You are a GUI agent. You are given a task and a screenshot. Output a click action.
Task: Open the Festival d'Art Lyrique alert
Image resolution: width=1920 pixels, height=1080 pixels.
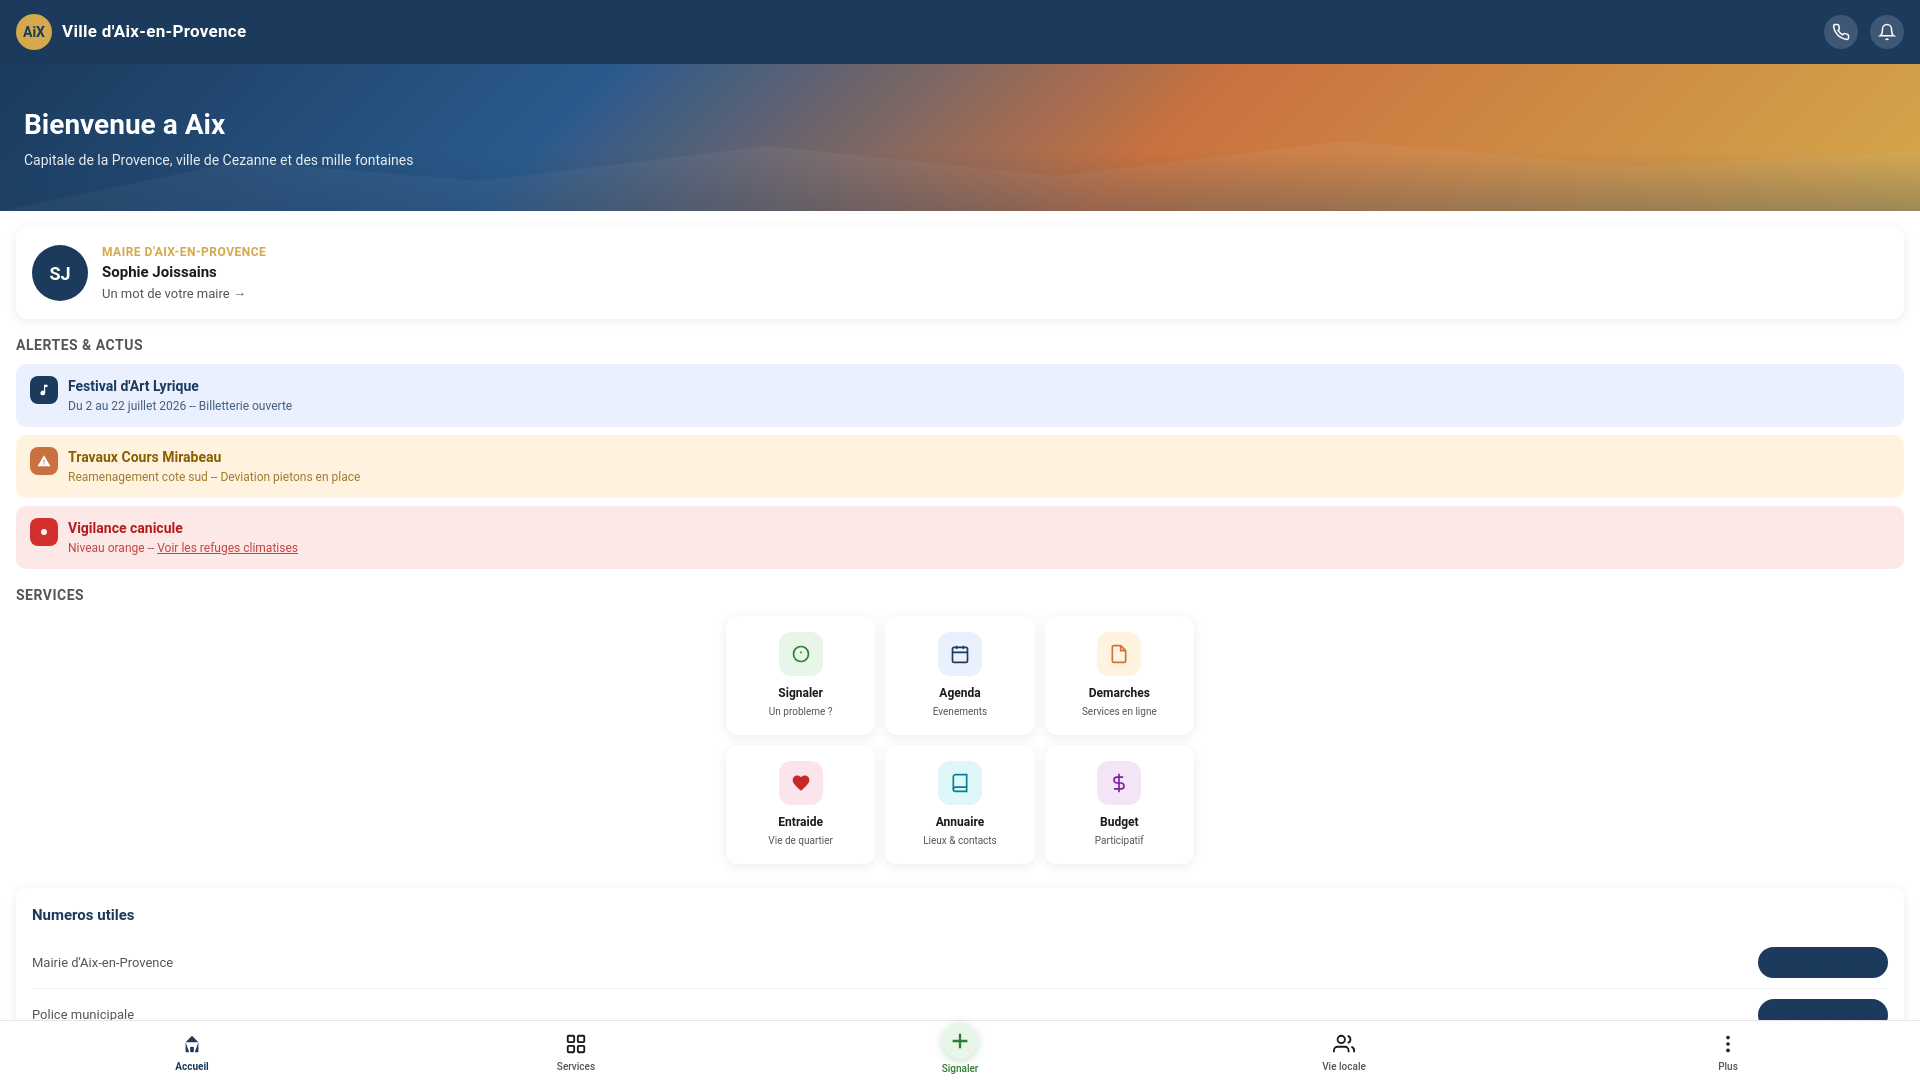tap(960, 396)
